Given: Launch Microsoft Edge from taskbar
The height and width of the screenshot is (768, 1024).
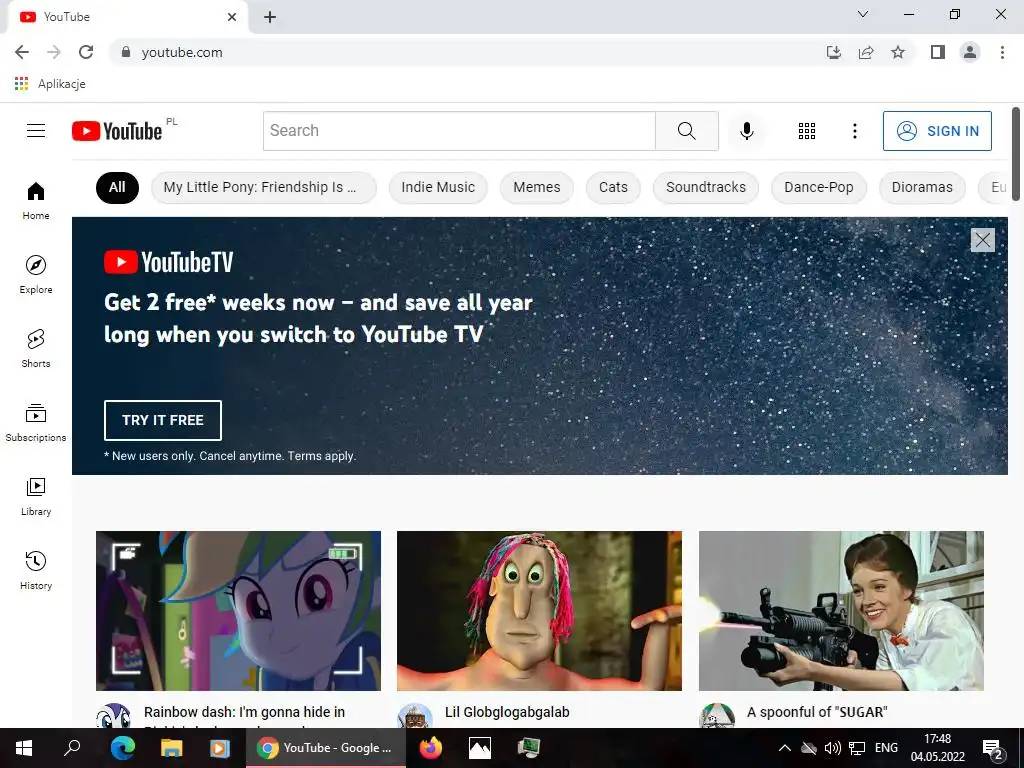Looking at the screenshot, I should 122,748.
